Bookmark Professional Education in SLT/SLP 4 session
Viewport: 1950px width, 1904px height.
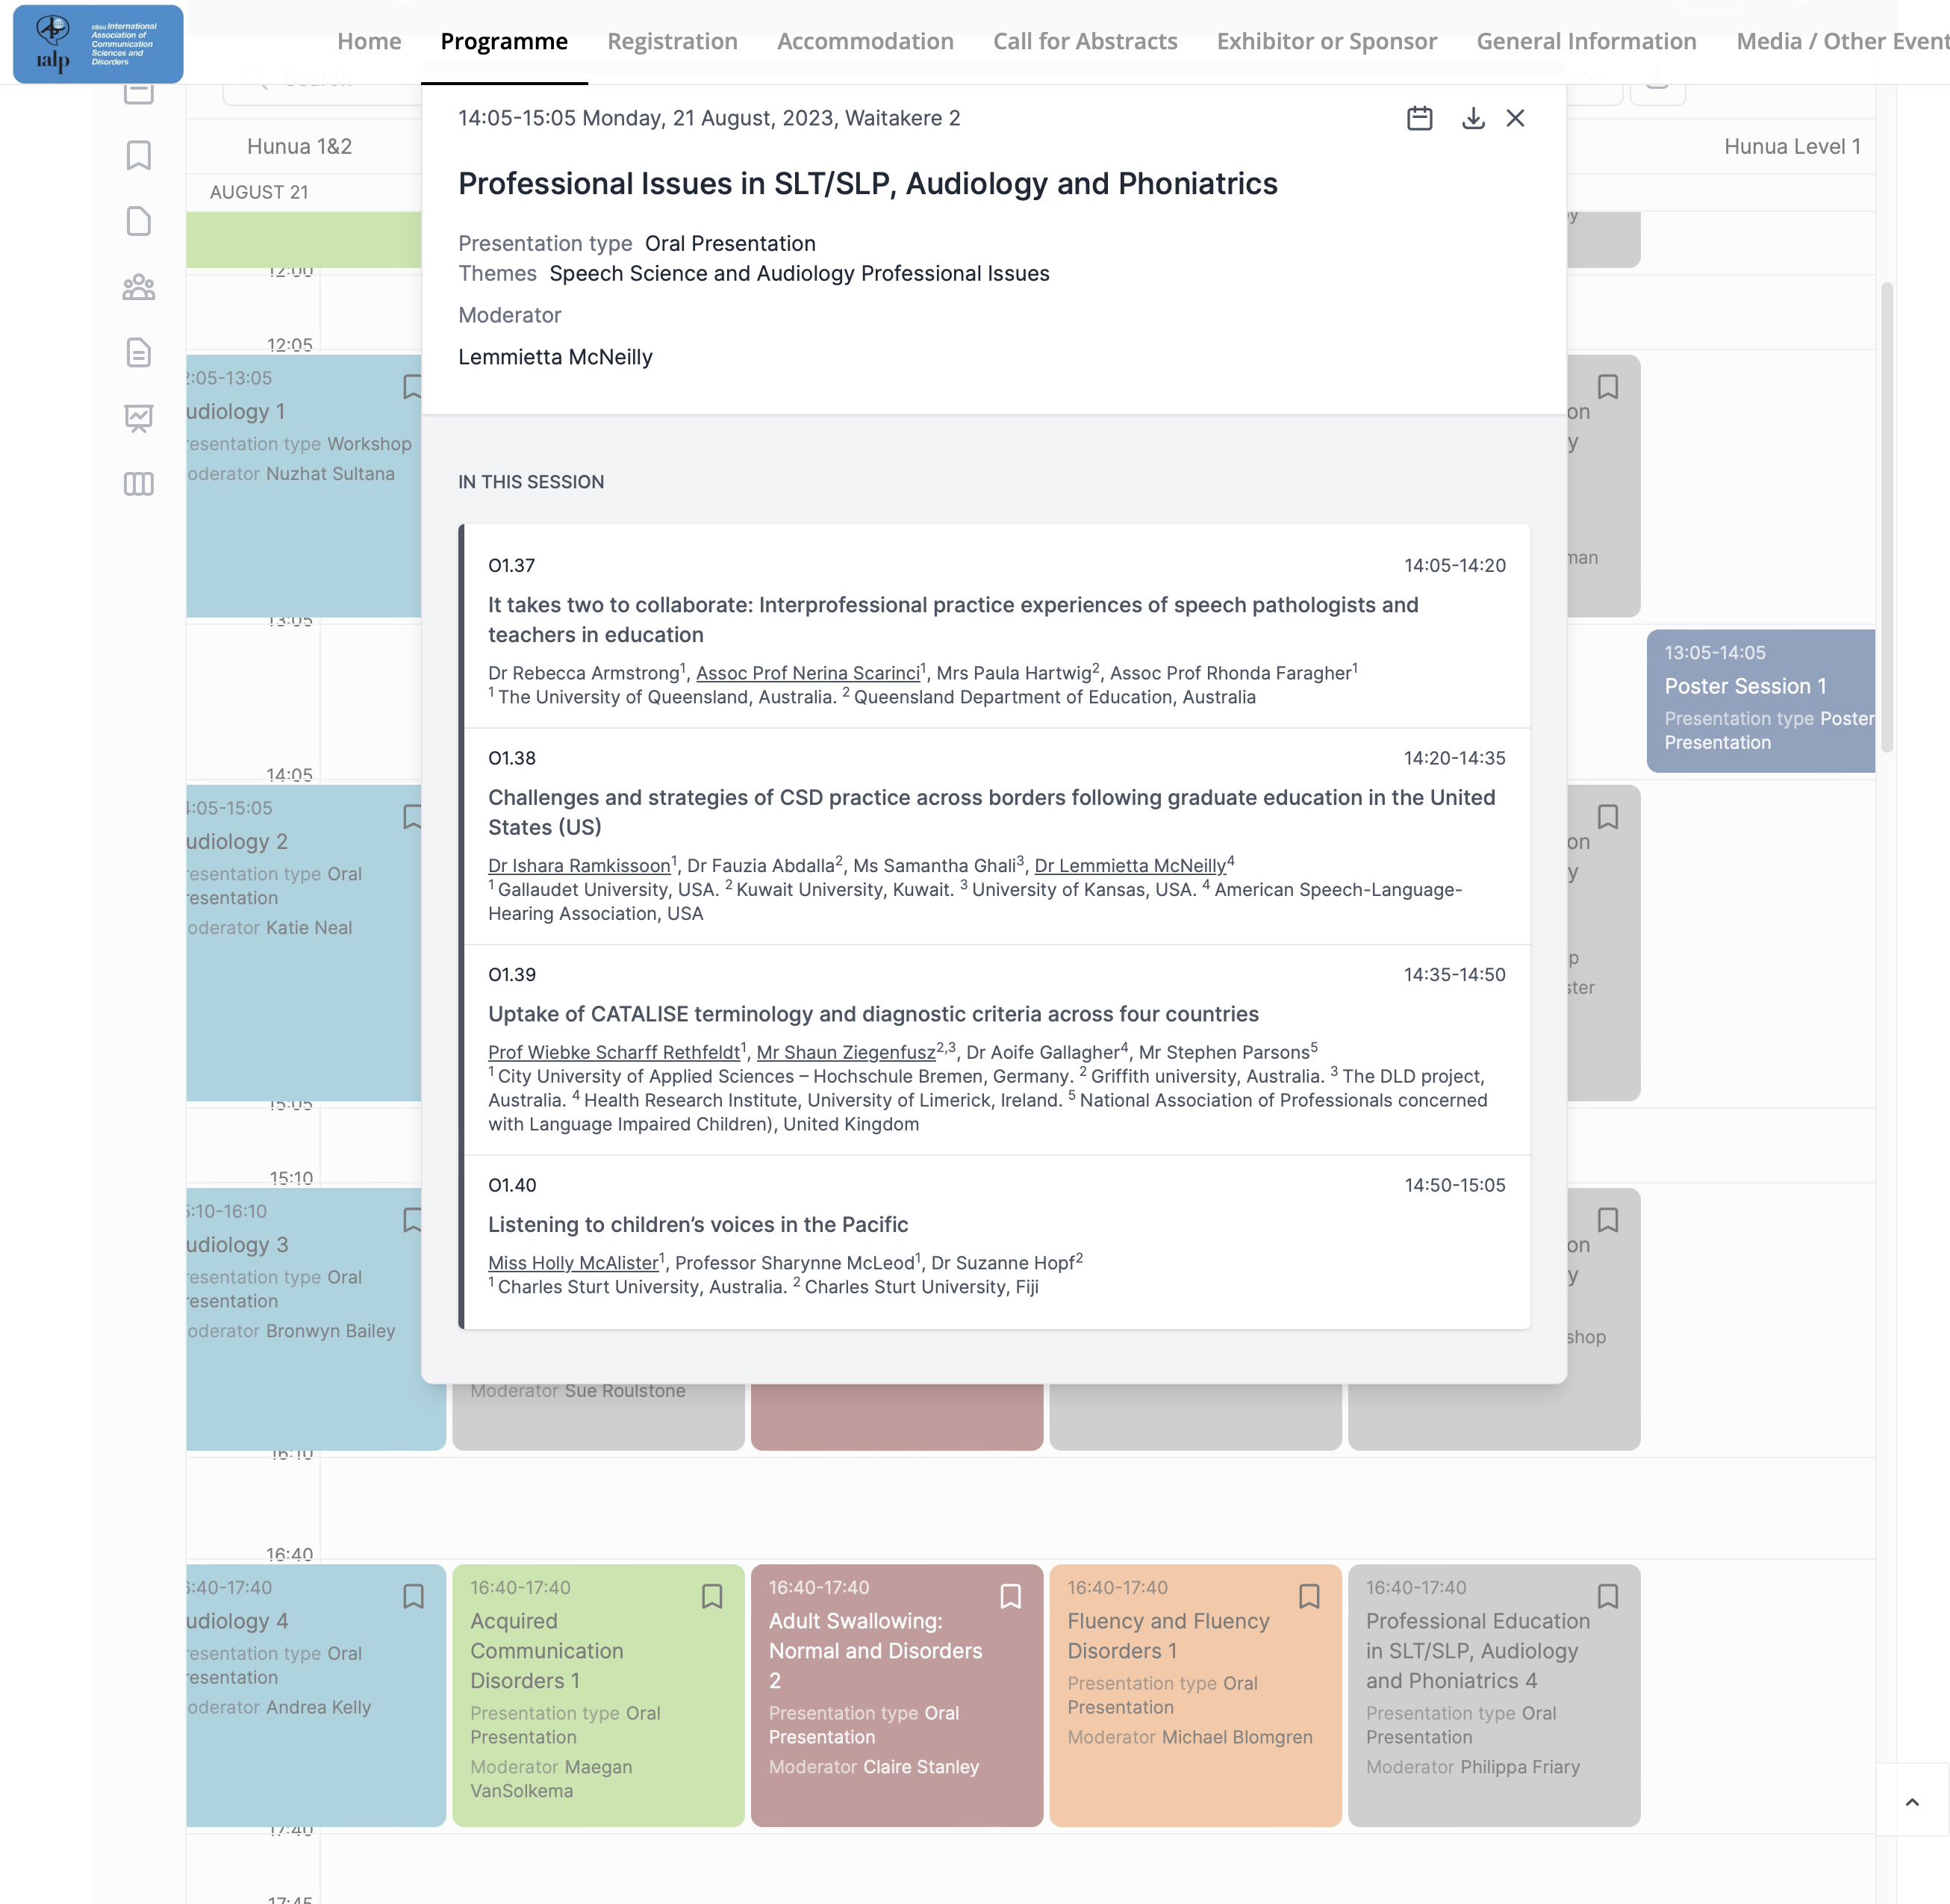click(x=1608, y=1596)
